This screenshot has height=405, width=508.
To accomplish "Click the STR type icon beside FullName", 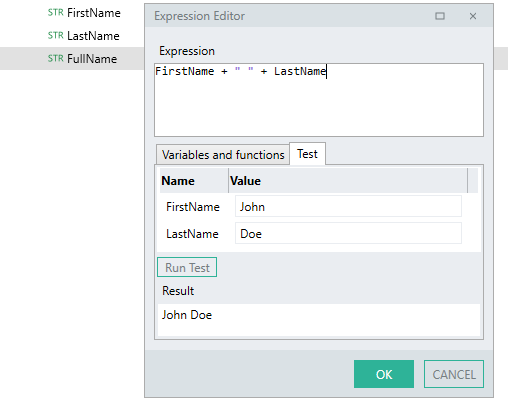I will click(x=55, y=58).
